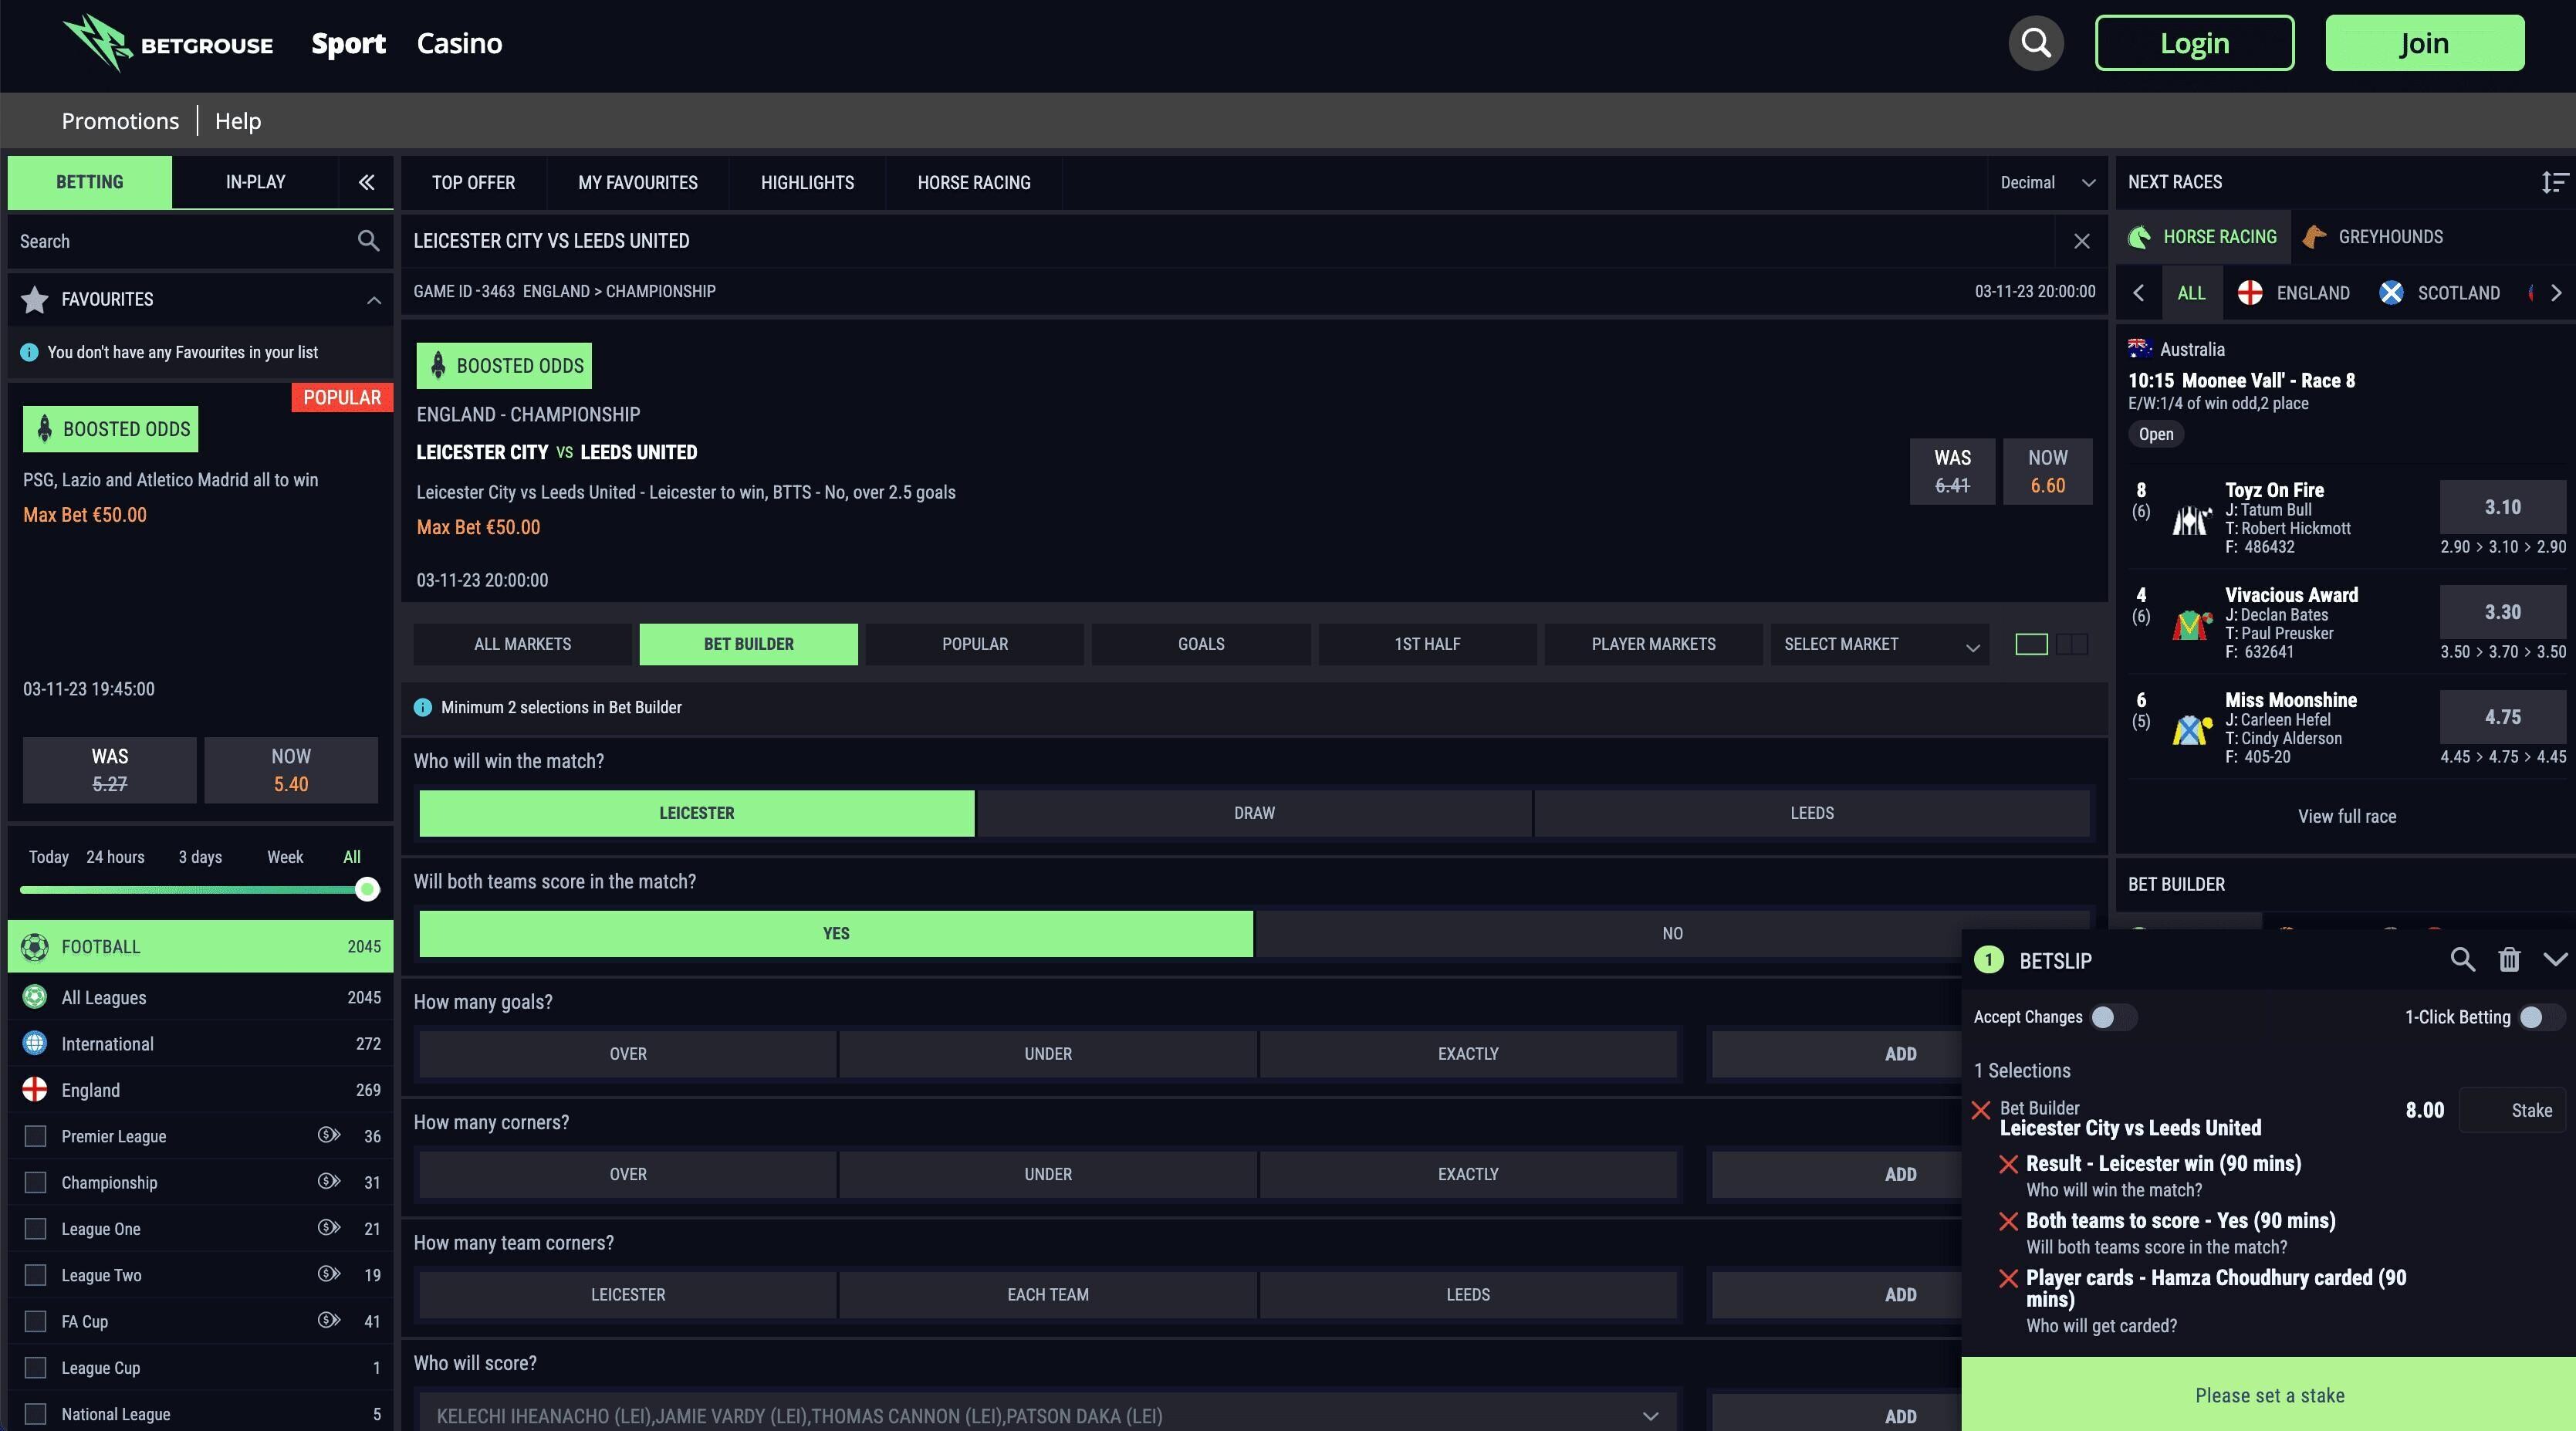Click the Next Races sort icon
This screenshot has width=2576, height=1431.
[2554, 182]
